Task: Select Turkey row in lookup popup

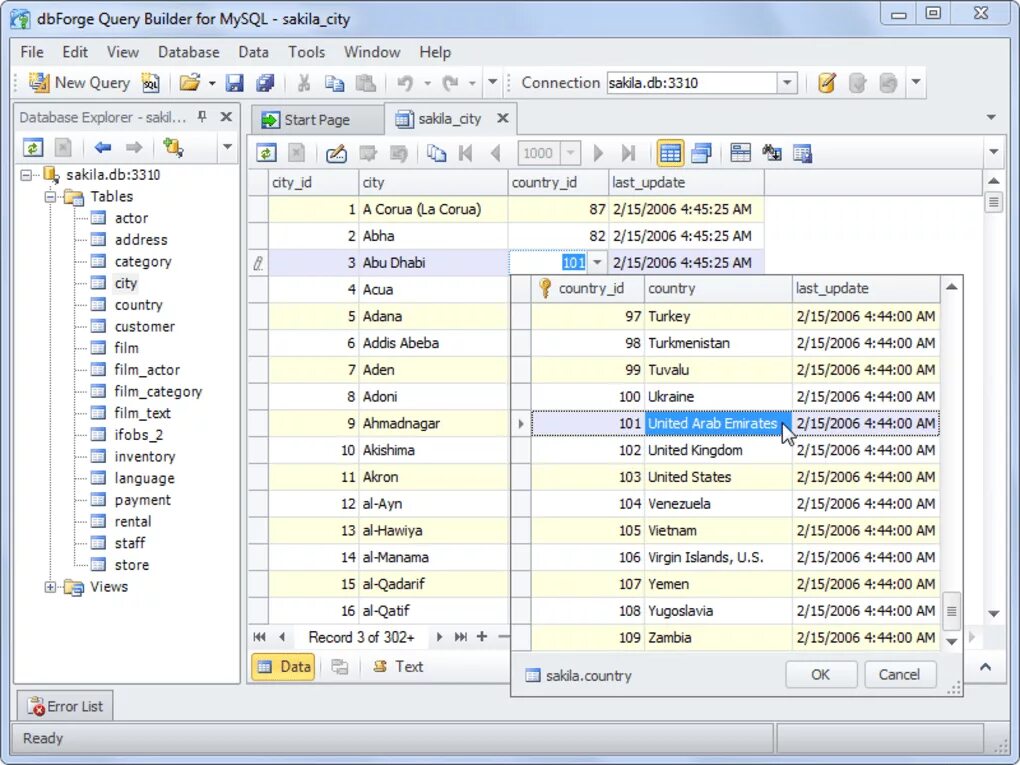Action: [x=735, y=316]
